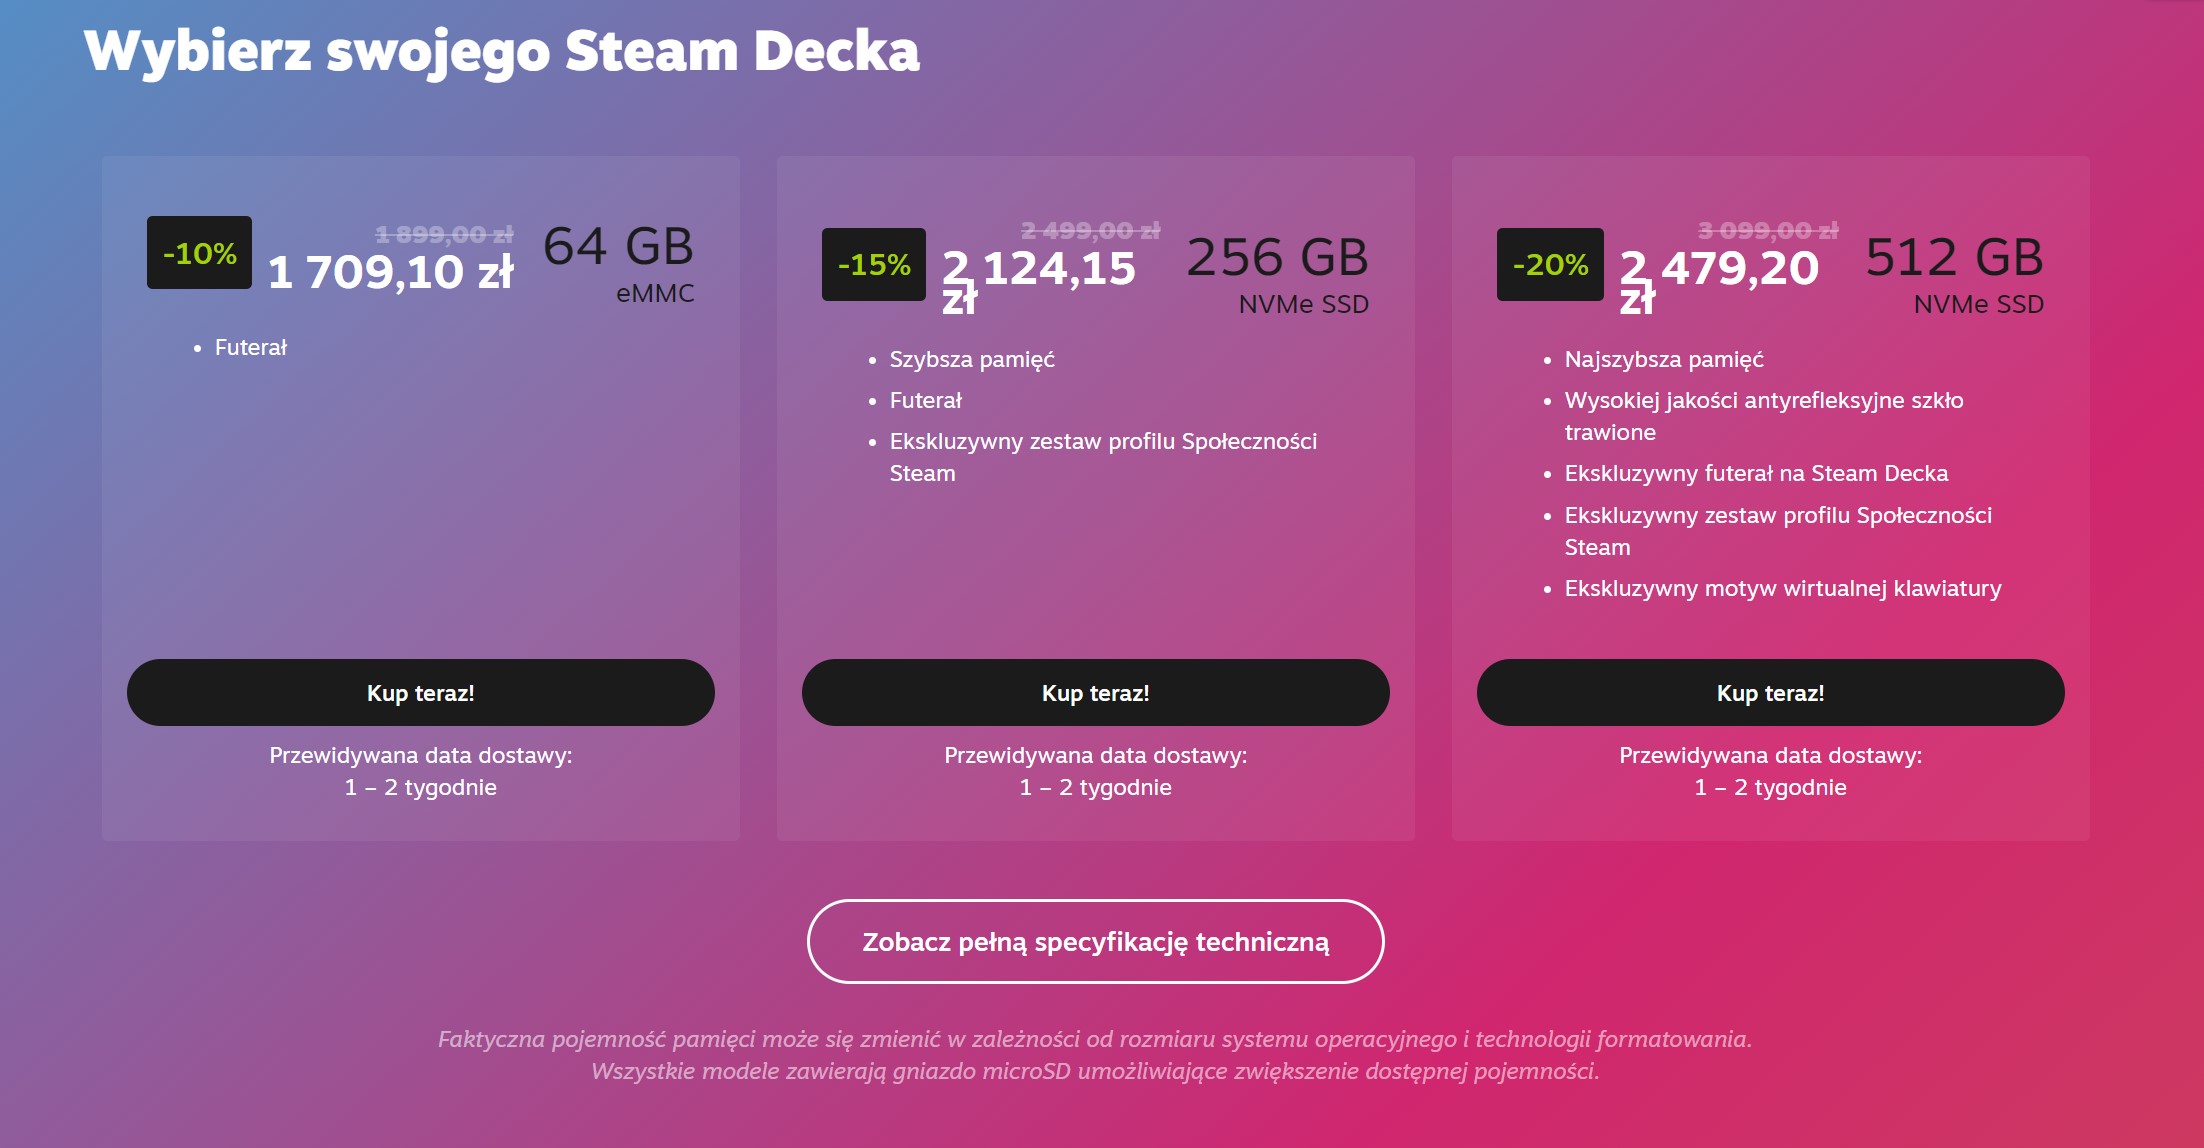This screenshot has width=2204, height=1148.
Task: Buy the 256 GB NVMe SSD model
Action: point(1095,692)
